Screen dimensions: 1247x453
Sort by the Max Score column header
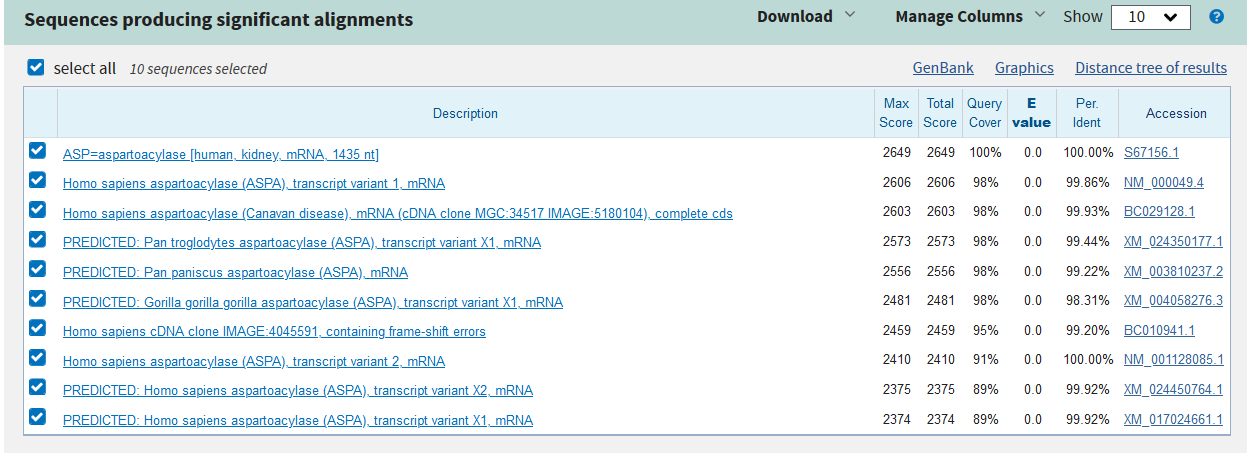coord(896,113)
